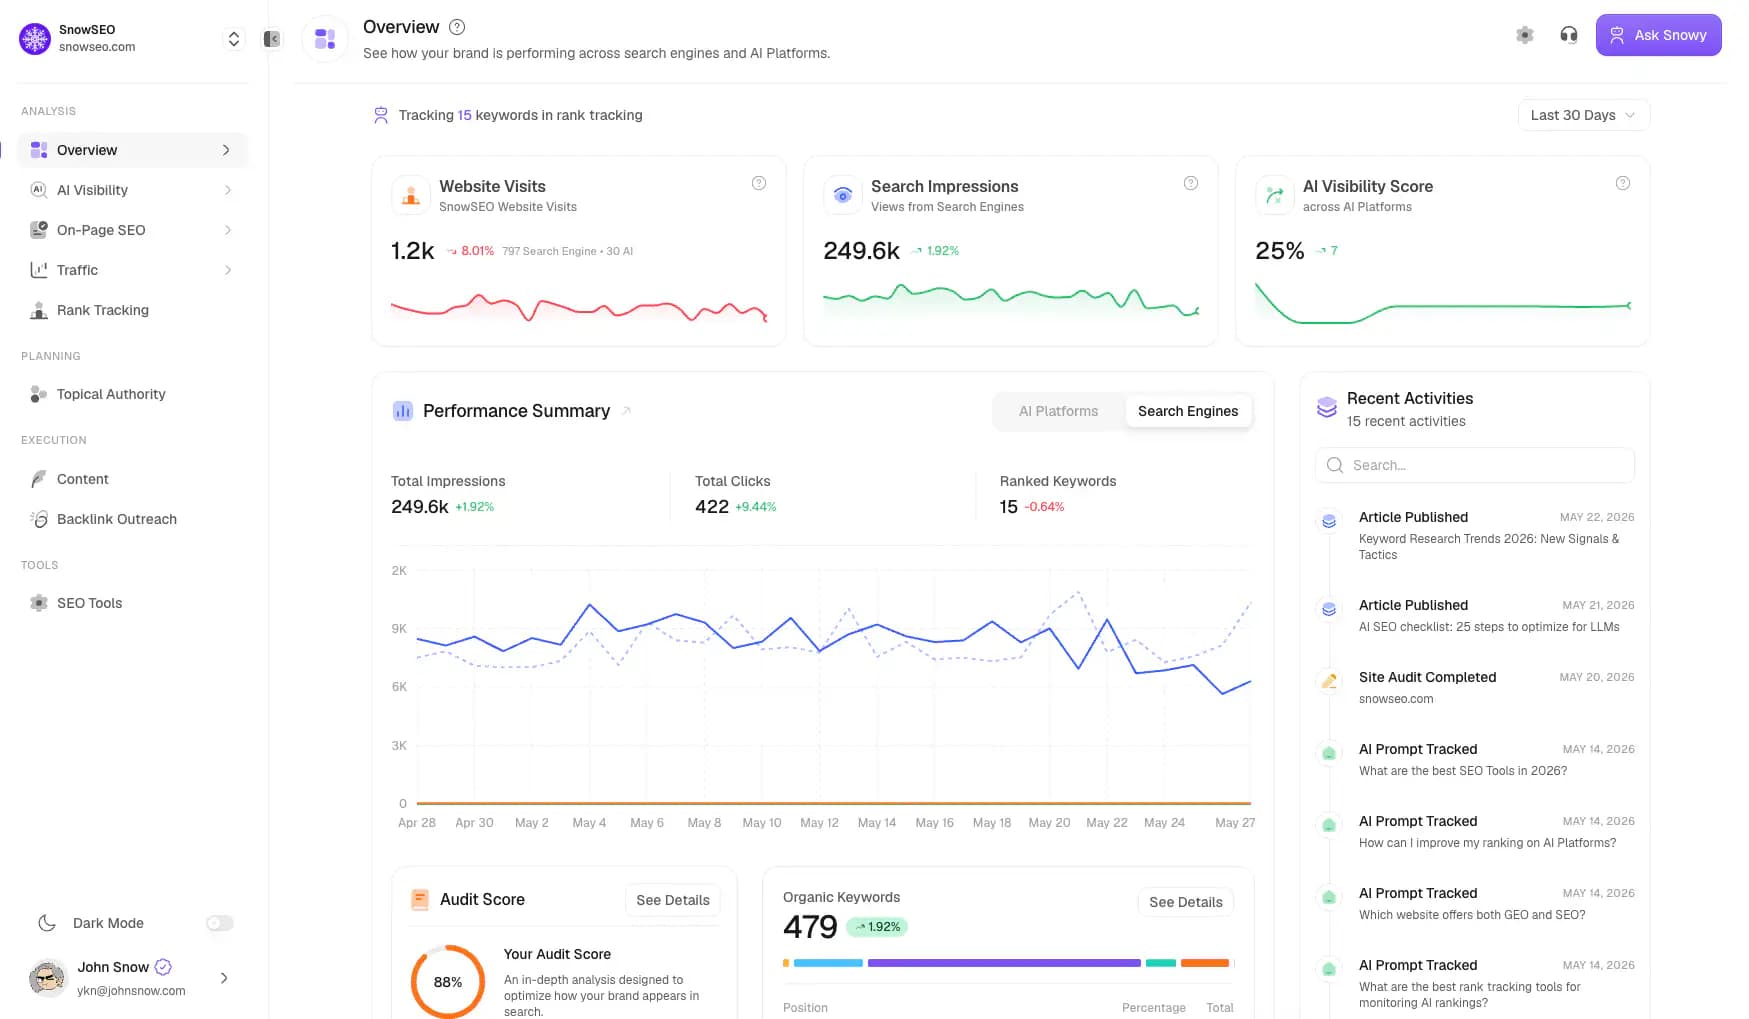
Task: Click the Website Visits sparkline chart
Action: tap(579, 308)
